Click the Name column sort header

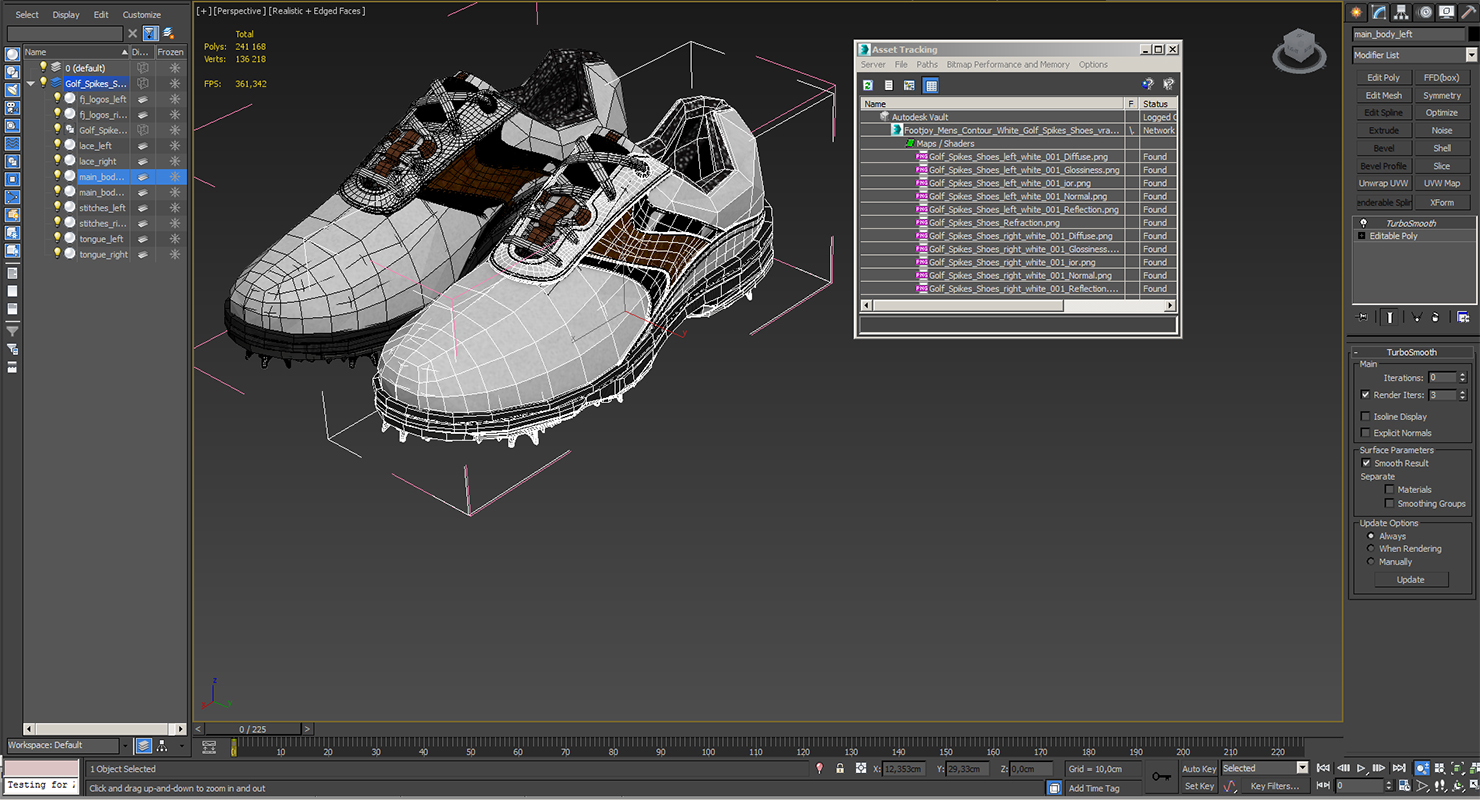[75, 52]
